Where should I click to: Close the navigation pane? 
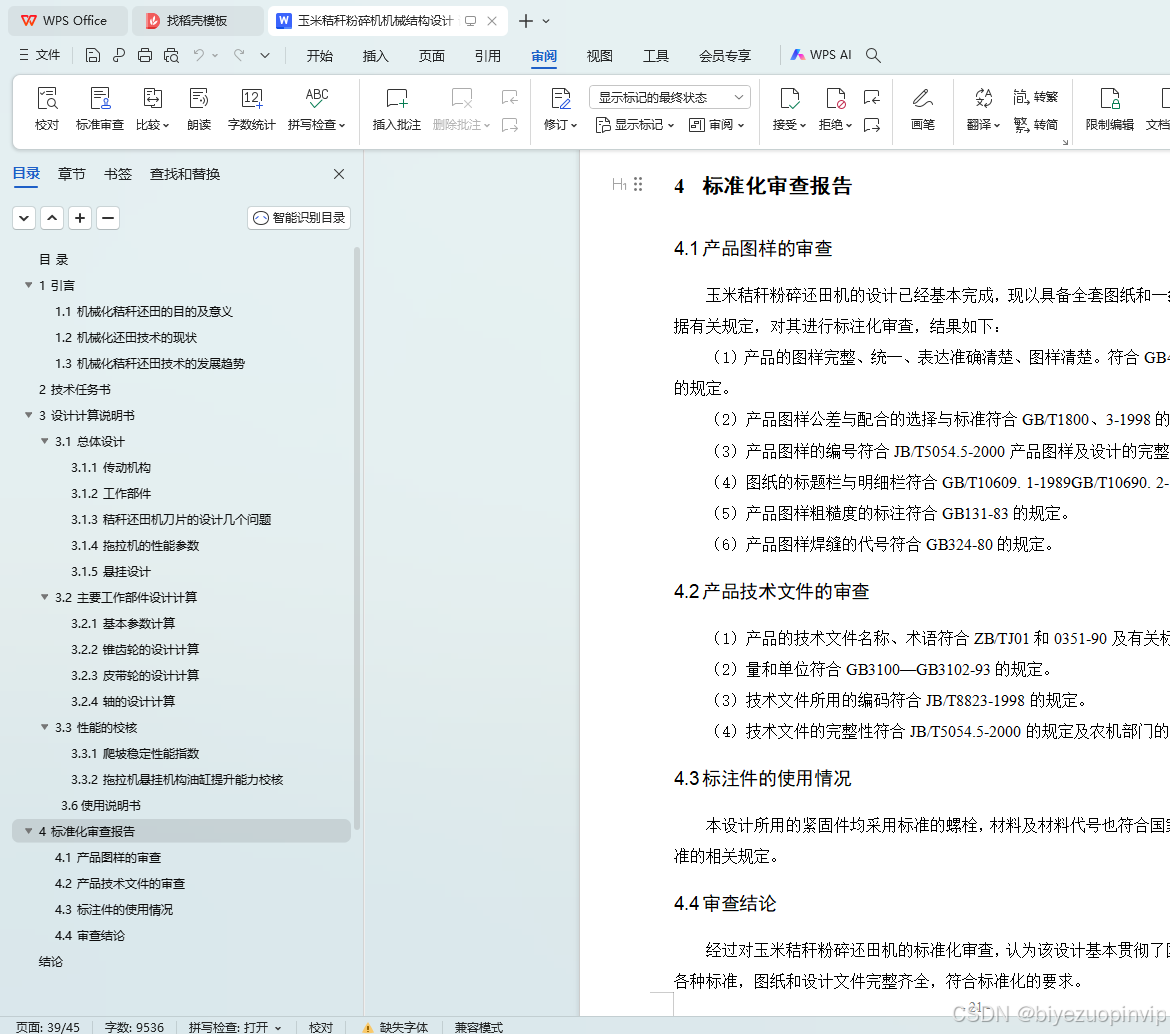pos(339,174)
